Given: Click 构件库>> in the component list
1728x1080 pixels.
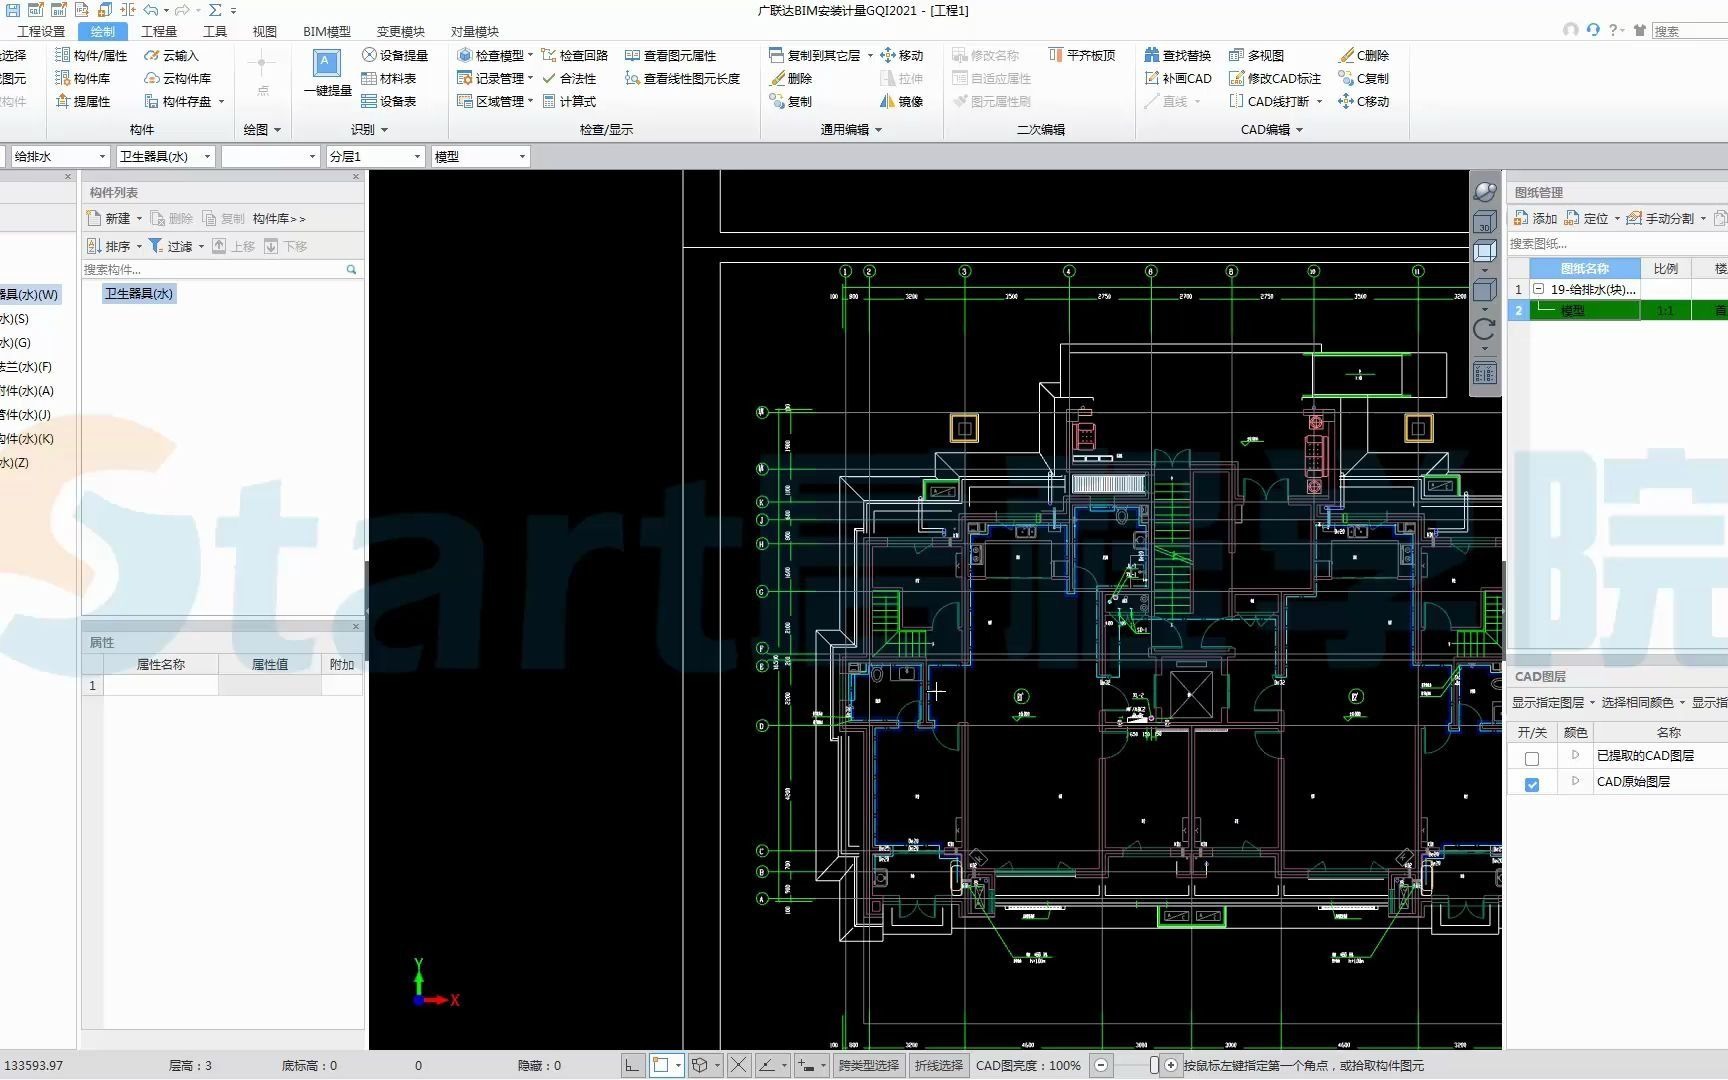Looking at the screenshot, I should point(279,218).
